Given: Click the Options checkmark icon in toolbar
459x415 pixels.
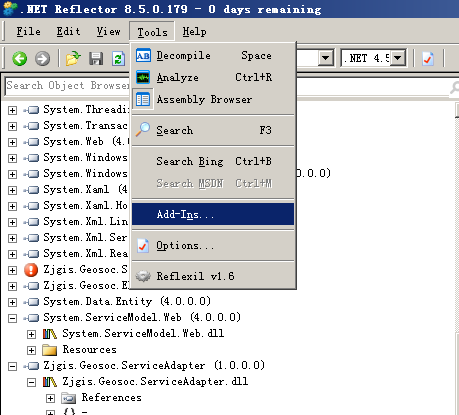Looking at the screenshot, I should pyautogui.click(x=428, y=59).
